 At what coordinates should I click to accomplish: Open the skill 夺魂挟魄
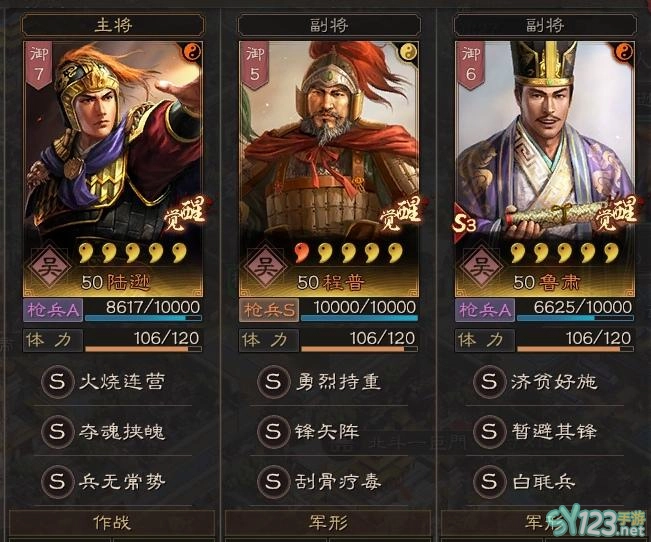122,432
